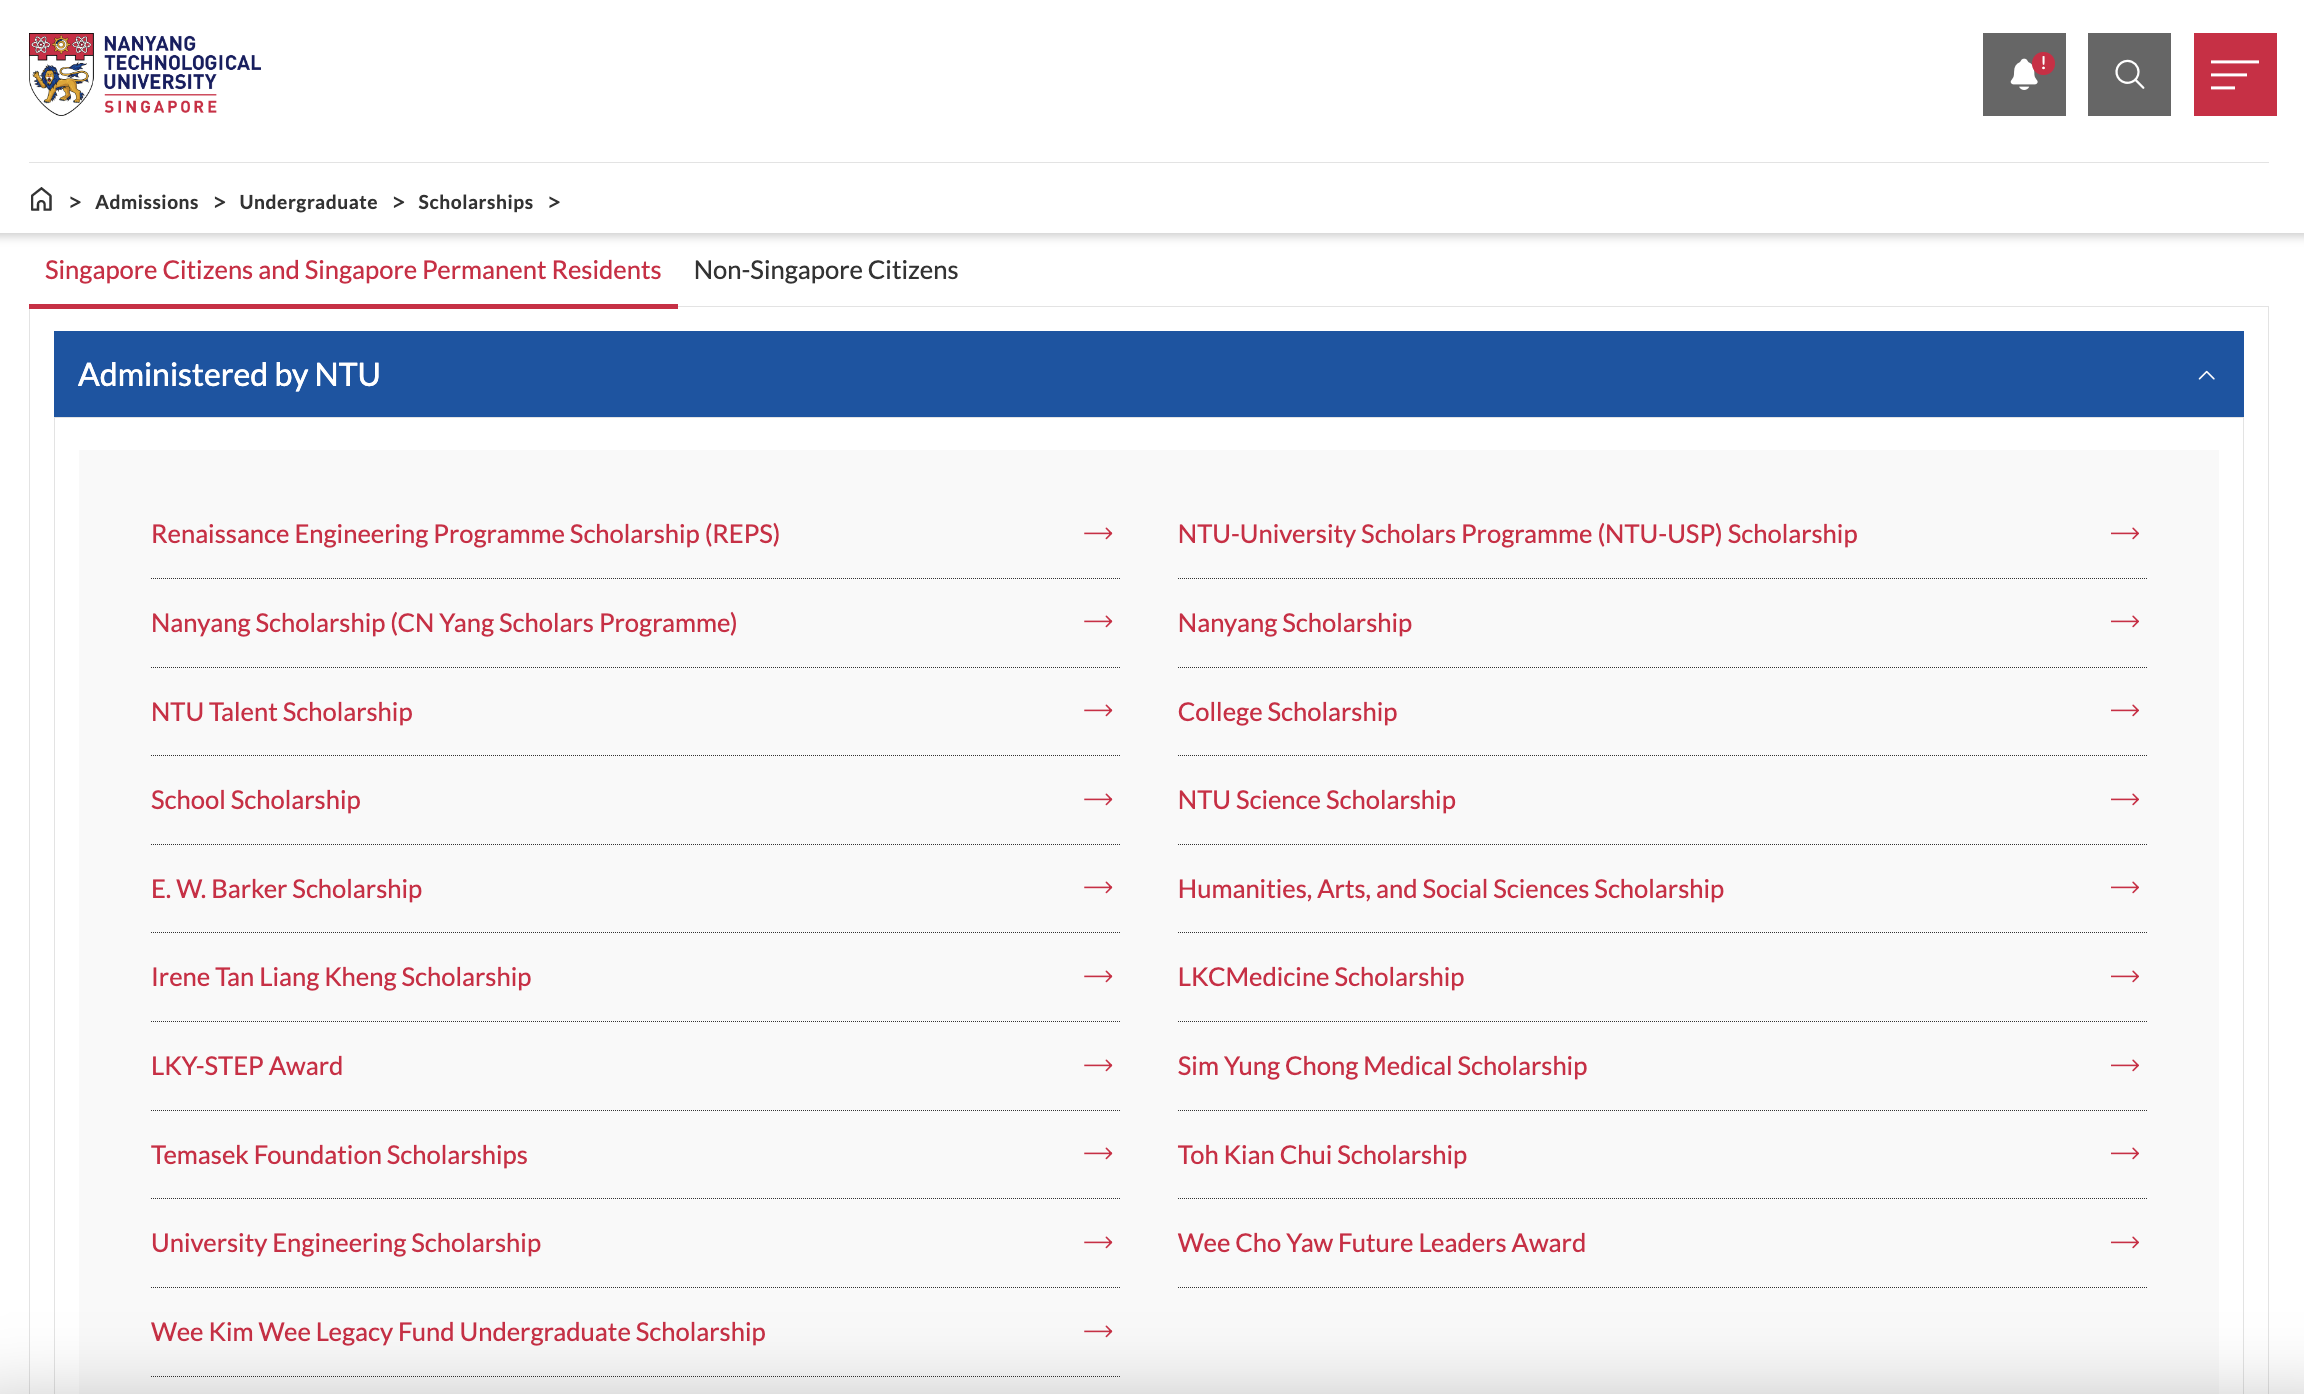Open College Scholarship link
The image size is (2304, 1394).
[1287, 712]
